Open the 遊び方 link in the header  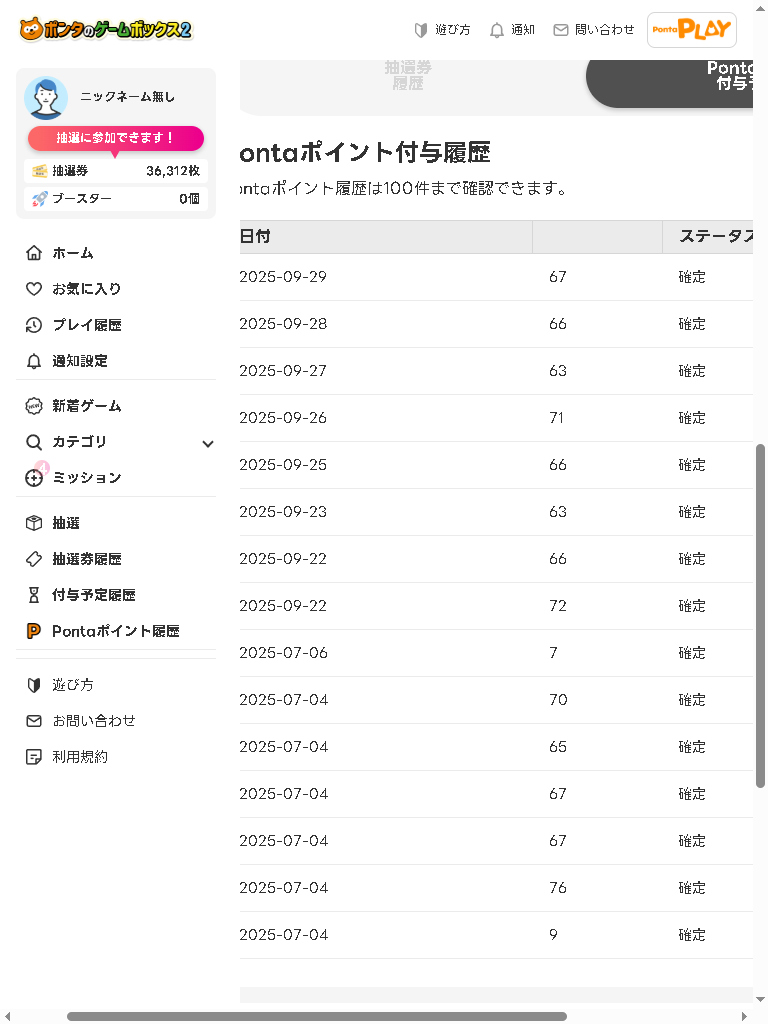coord(442,30)
